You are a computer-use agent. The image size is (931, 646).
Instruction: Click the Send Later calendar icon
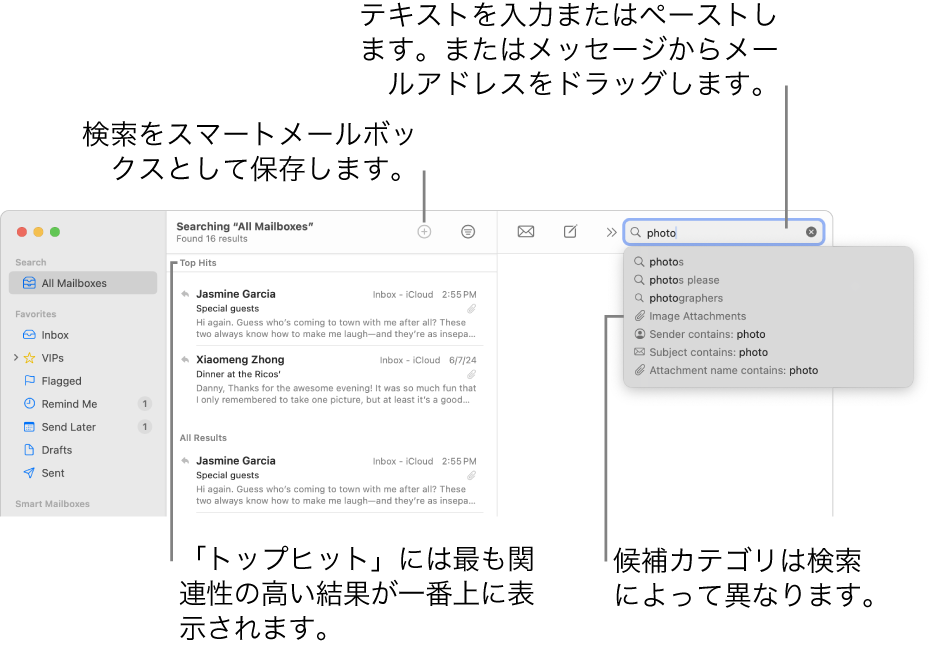(29, 427)
